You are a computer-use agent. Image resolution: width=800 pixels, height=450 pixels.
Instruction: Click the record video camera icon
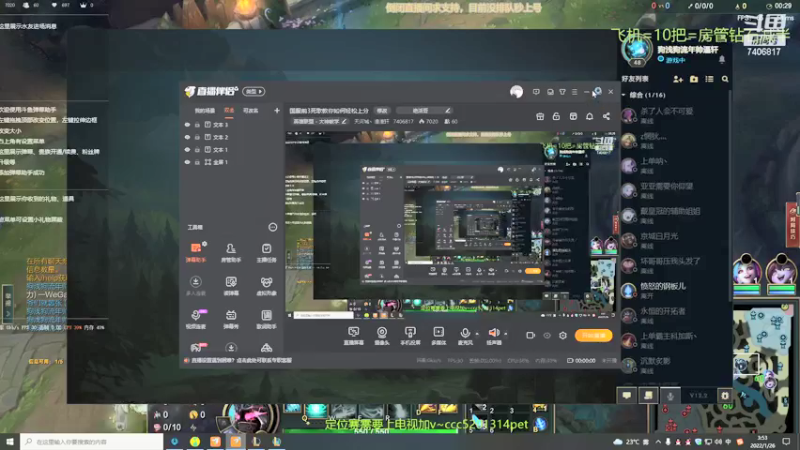531,335
